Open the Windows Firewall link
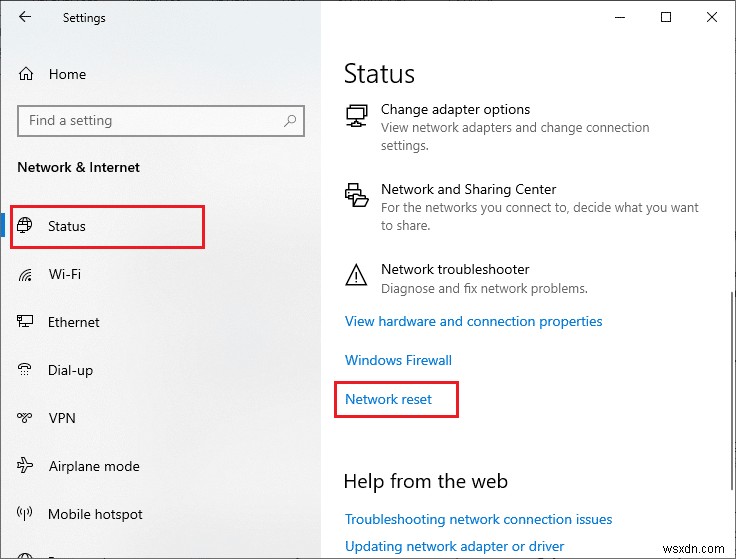This screenshot has width=736, height=559. (x=398, y=360)
